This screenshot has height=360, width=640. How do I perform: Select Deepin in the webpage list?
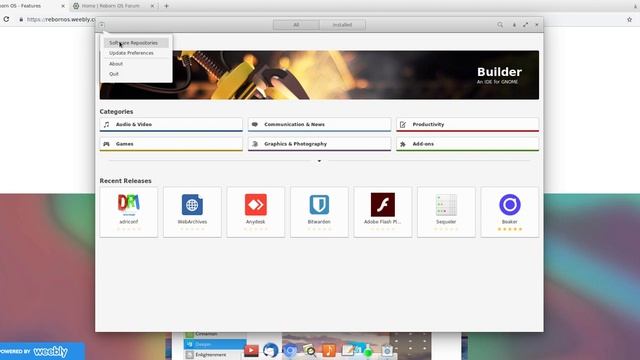tap(215, 344)
